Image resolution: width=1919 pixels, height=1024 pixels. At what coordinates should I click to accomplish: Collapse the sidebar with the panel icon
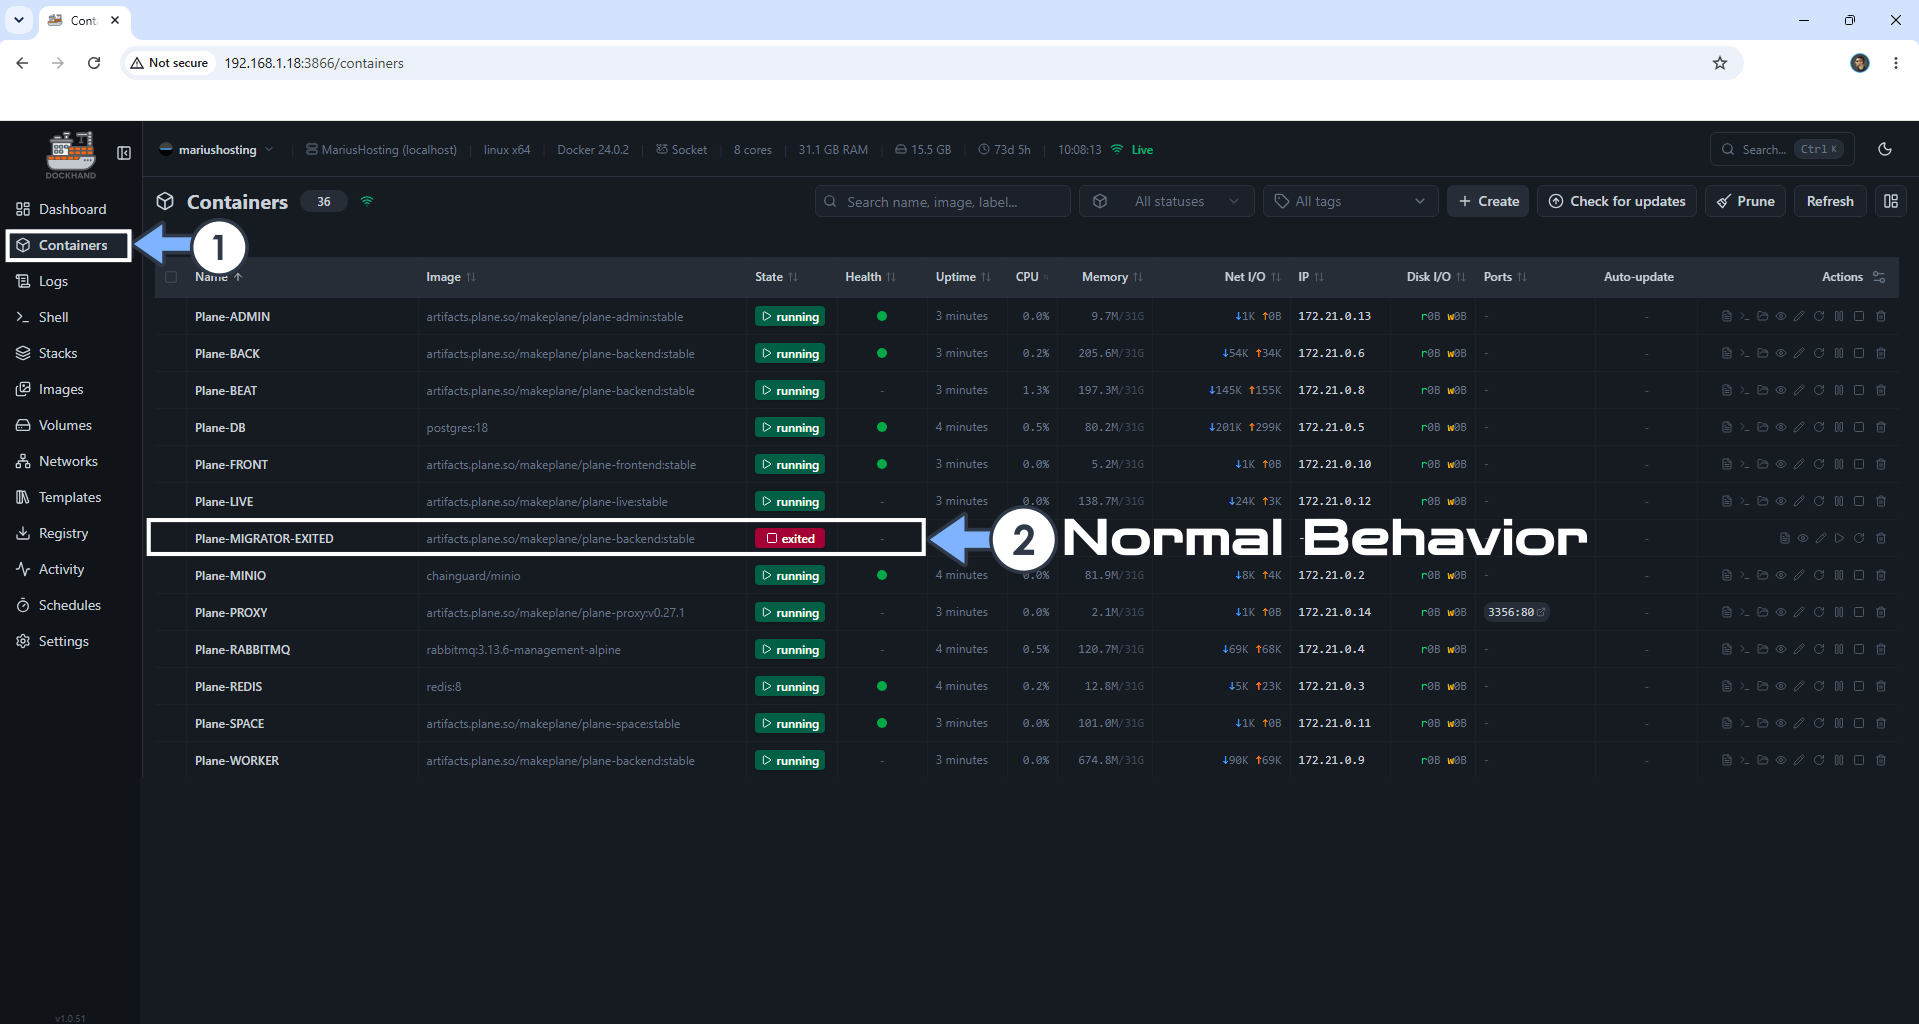[x=124, y=153]
